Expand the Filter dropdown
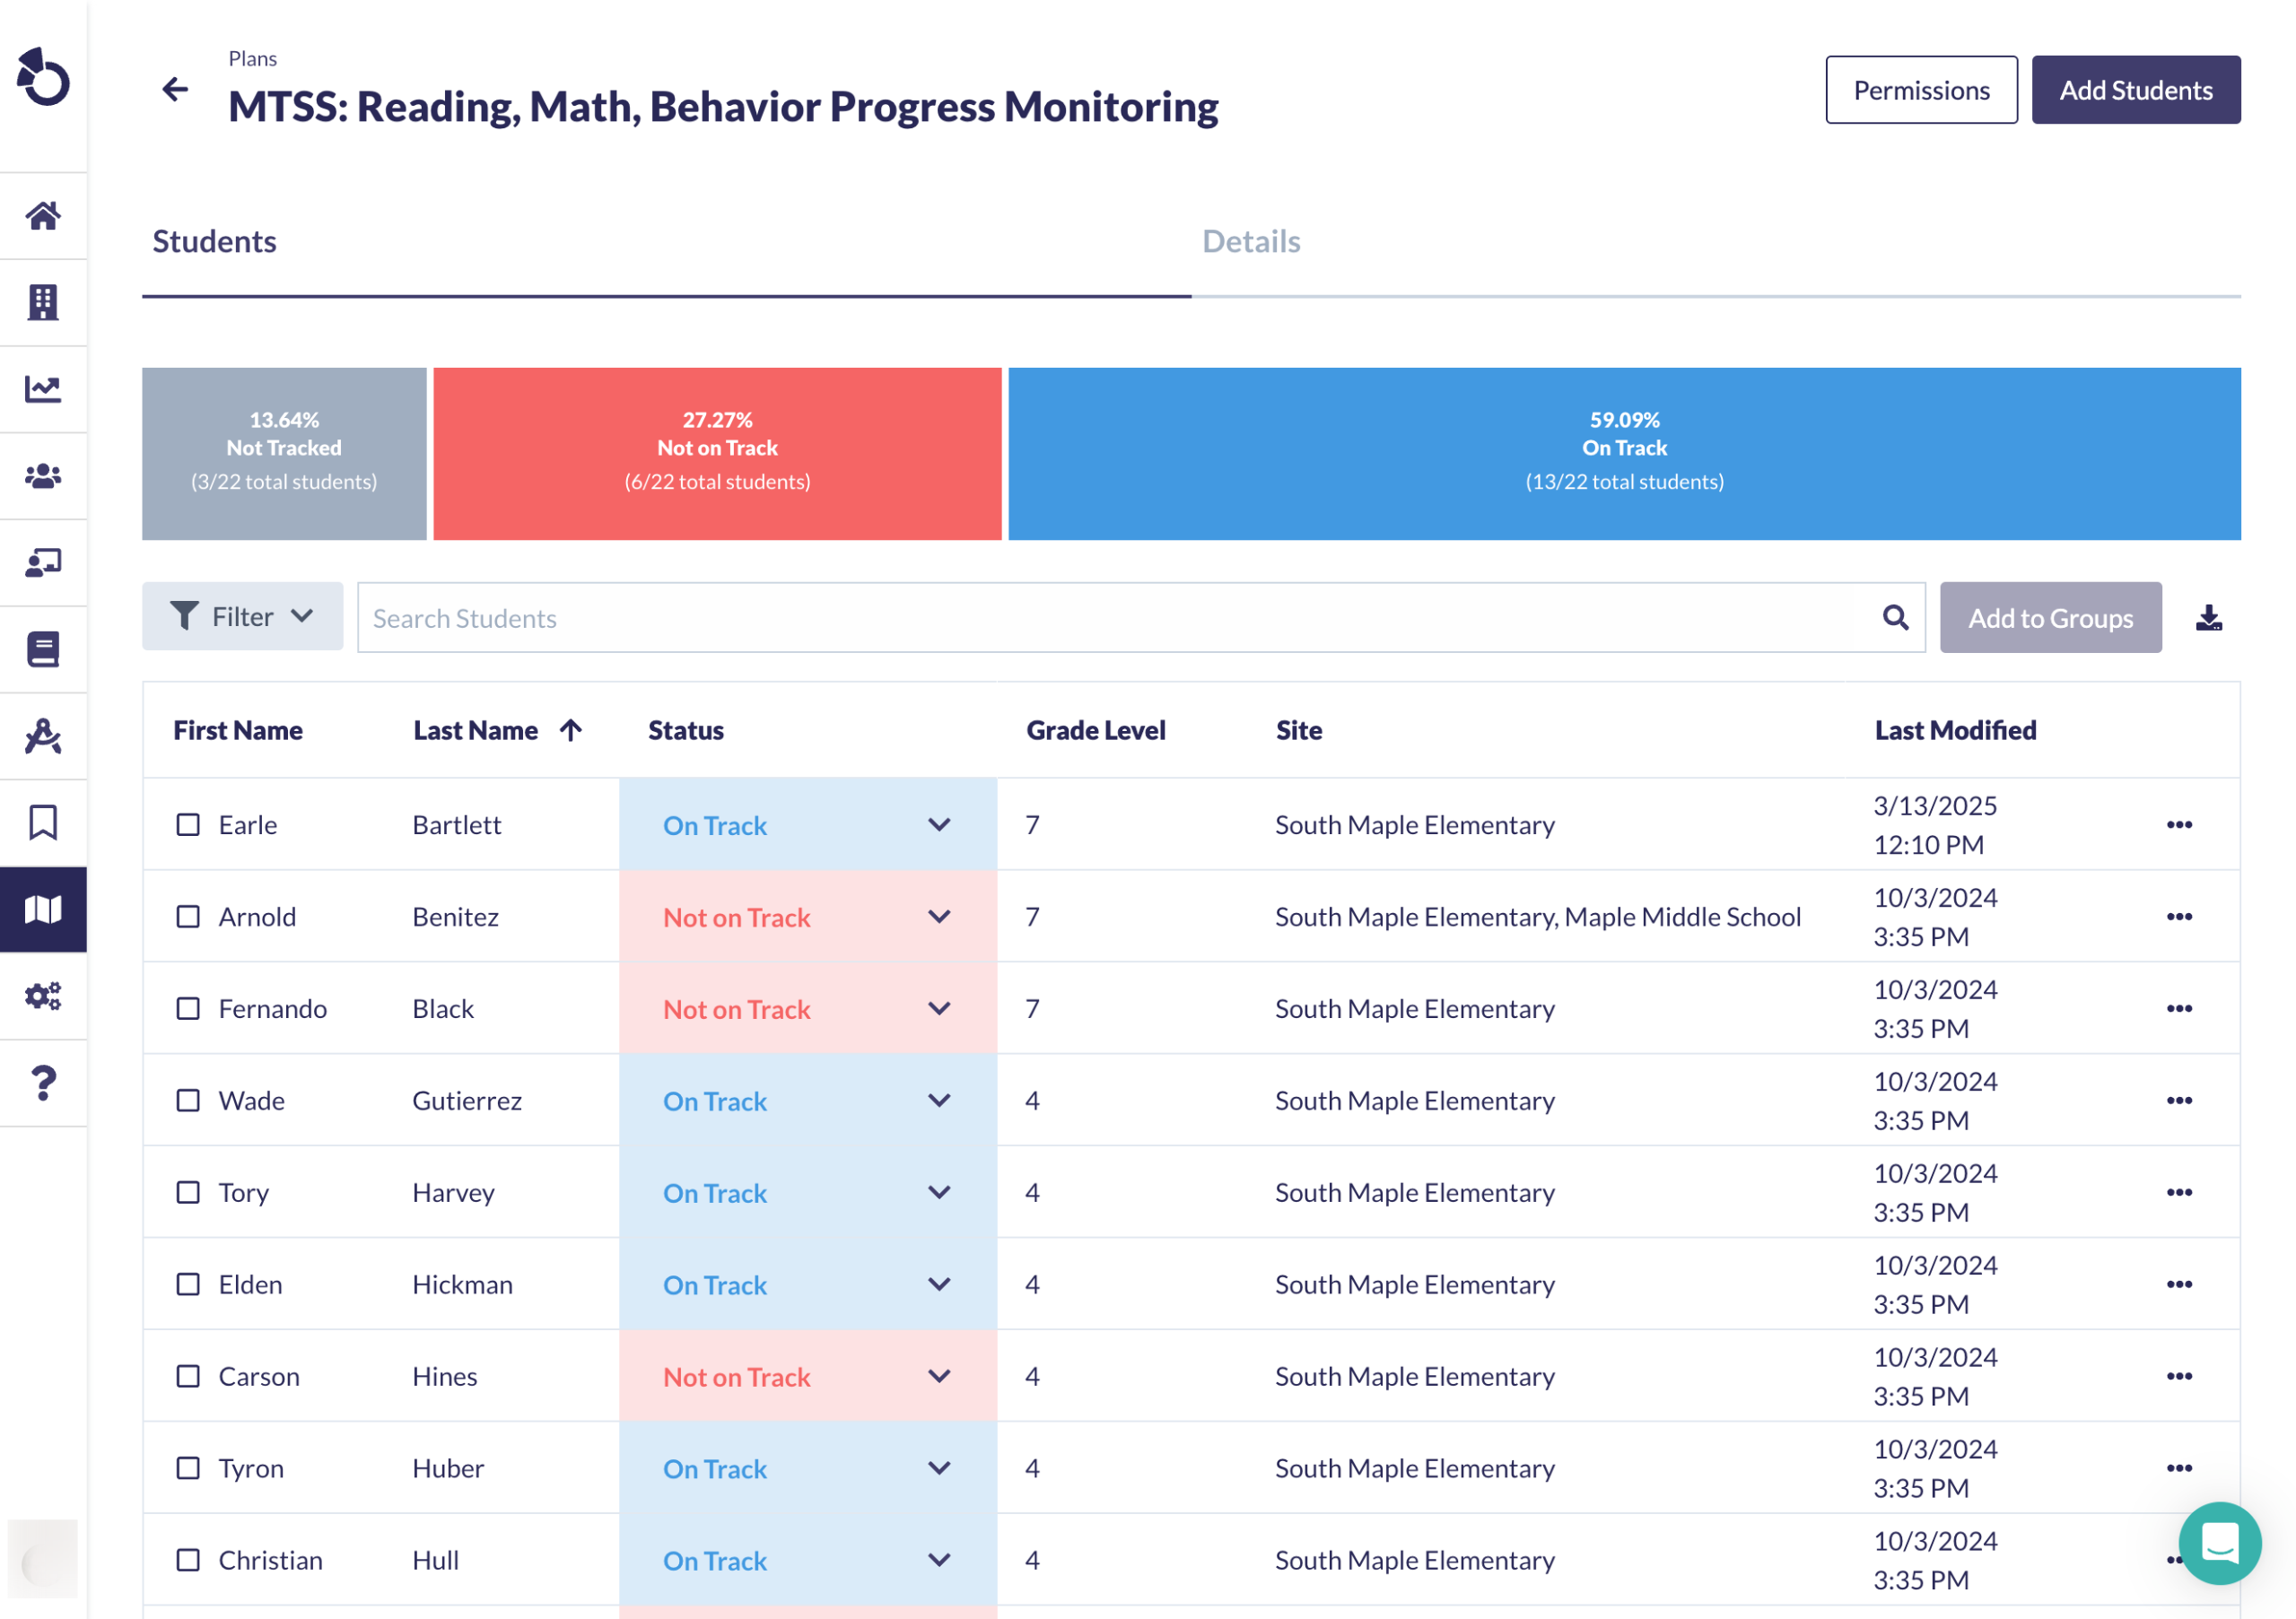 pyautogui.click(x=242, y=617)
